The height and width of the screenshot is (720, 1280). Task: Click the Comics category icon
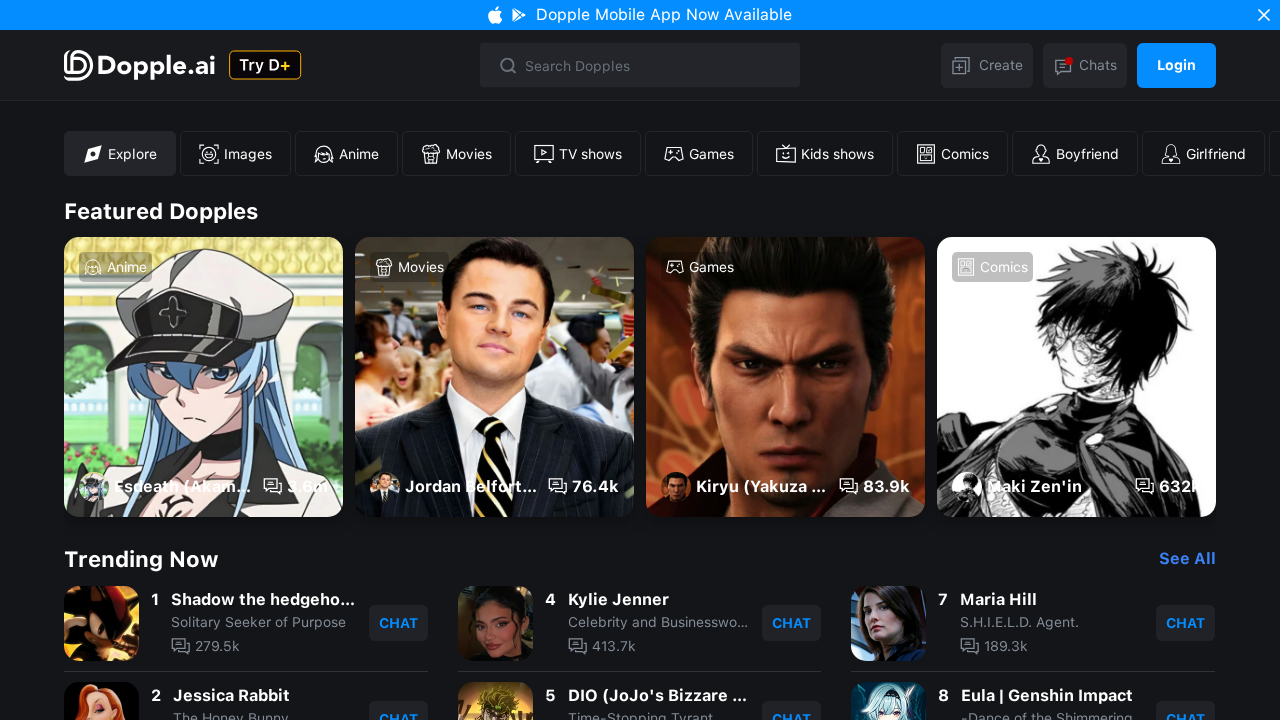(925, 154)
